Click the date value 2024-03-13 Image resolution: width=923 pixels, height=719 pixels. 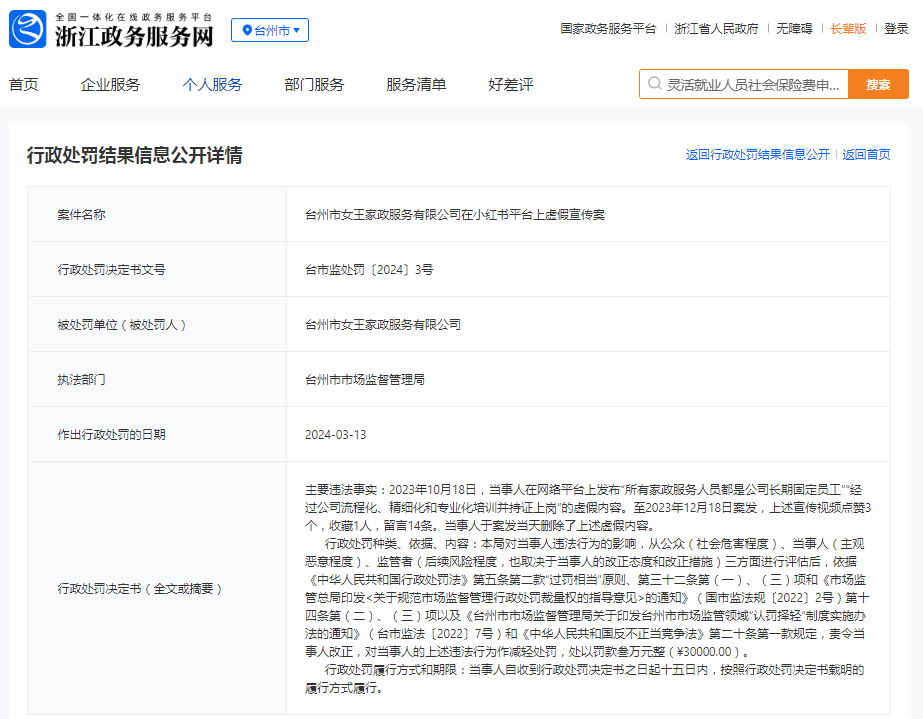tap(336, 435)
